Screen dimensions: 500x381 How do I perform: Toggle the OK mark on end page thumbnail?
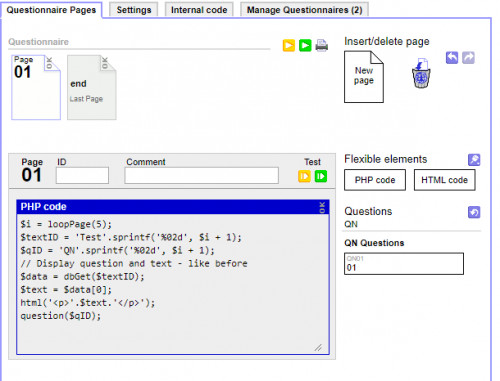tap(105, 63)
